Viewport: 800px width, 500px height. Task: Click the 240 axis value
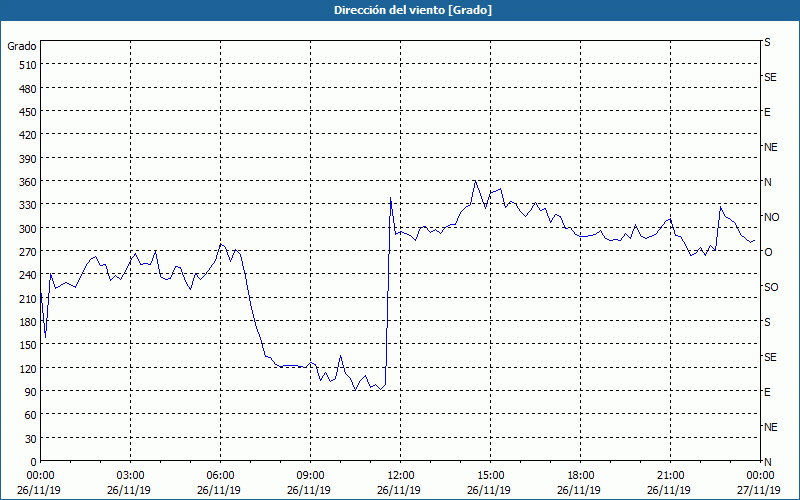[x=28, y=275]
